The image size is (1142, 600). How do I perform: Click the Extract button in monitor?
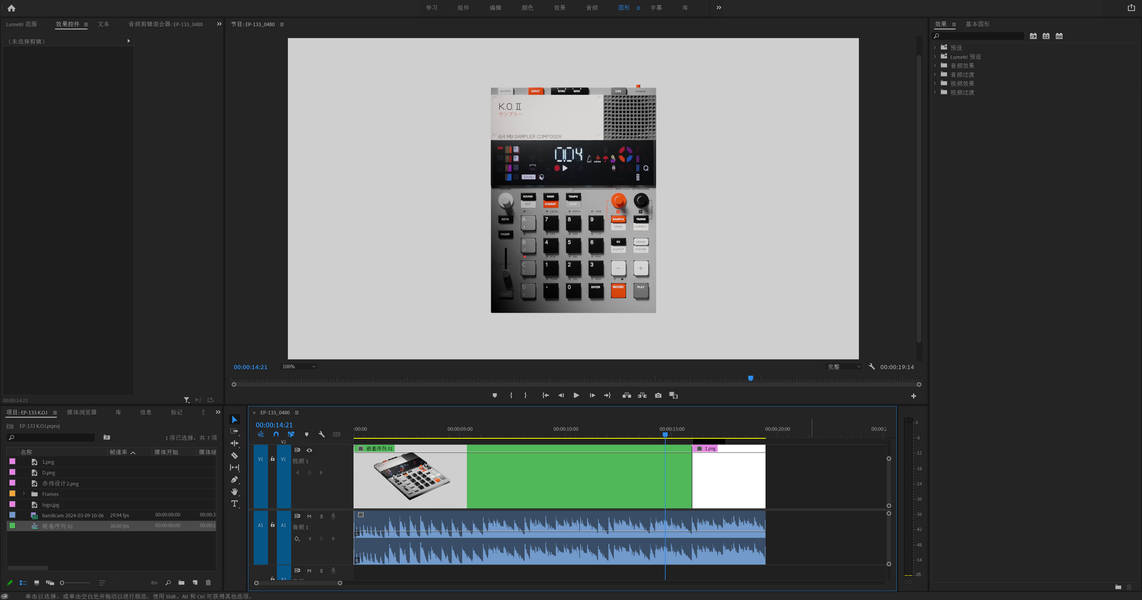pos(642,395)
